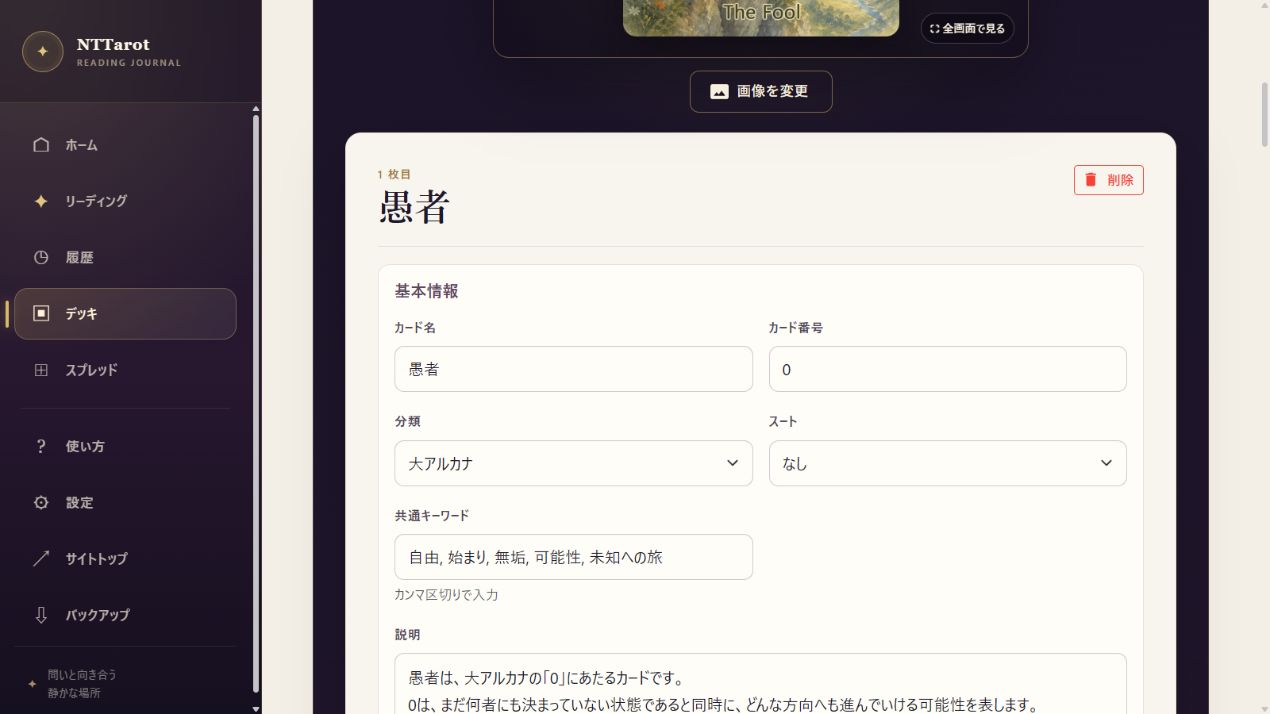Viewport: 1270px width, 714px height.
Task: Delete card with 削除 button
Action: click(x=1109, y=180)
